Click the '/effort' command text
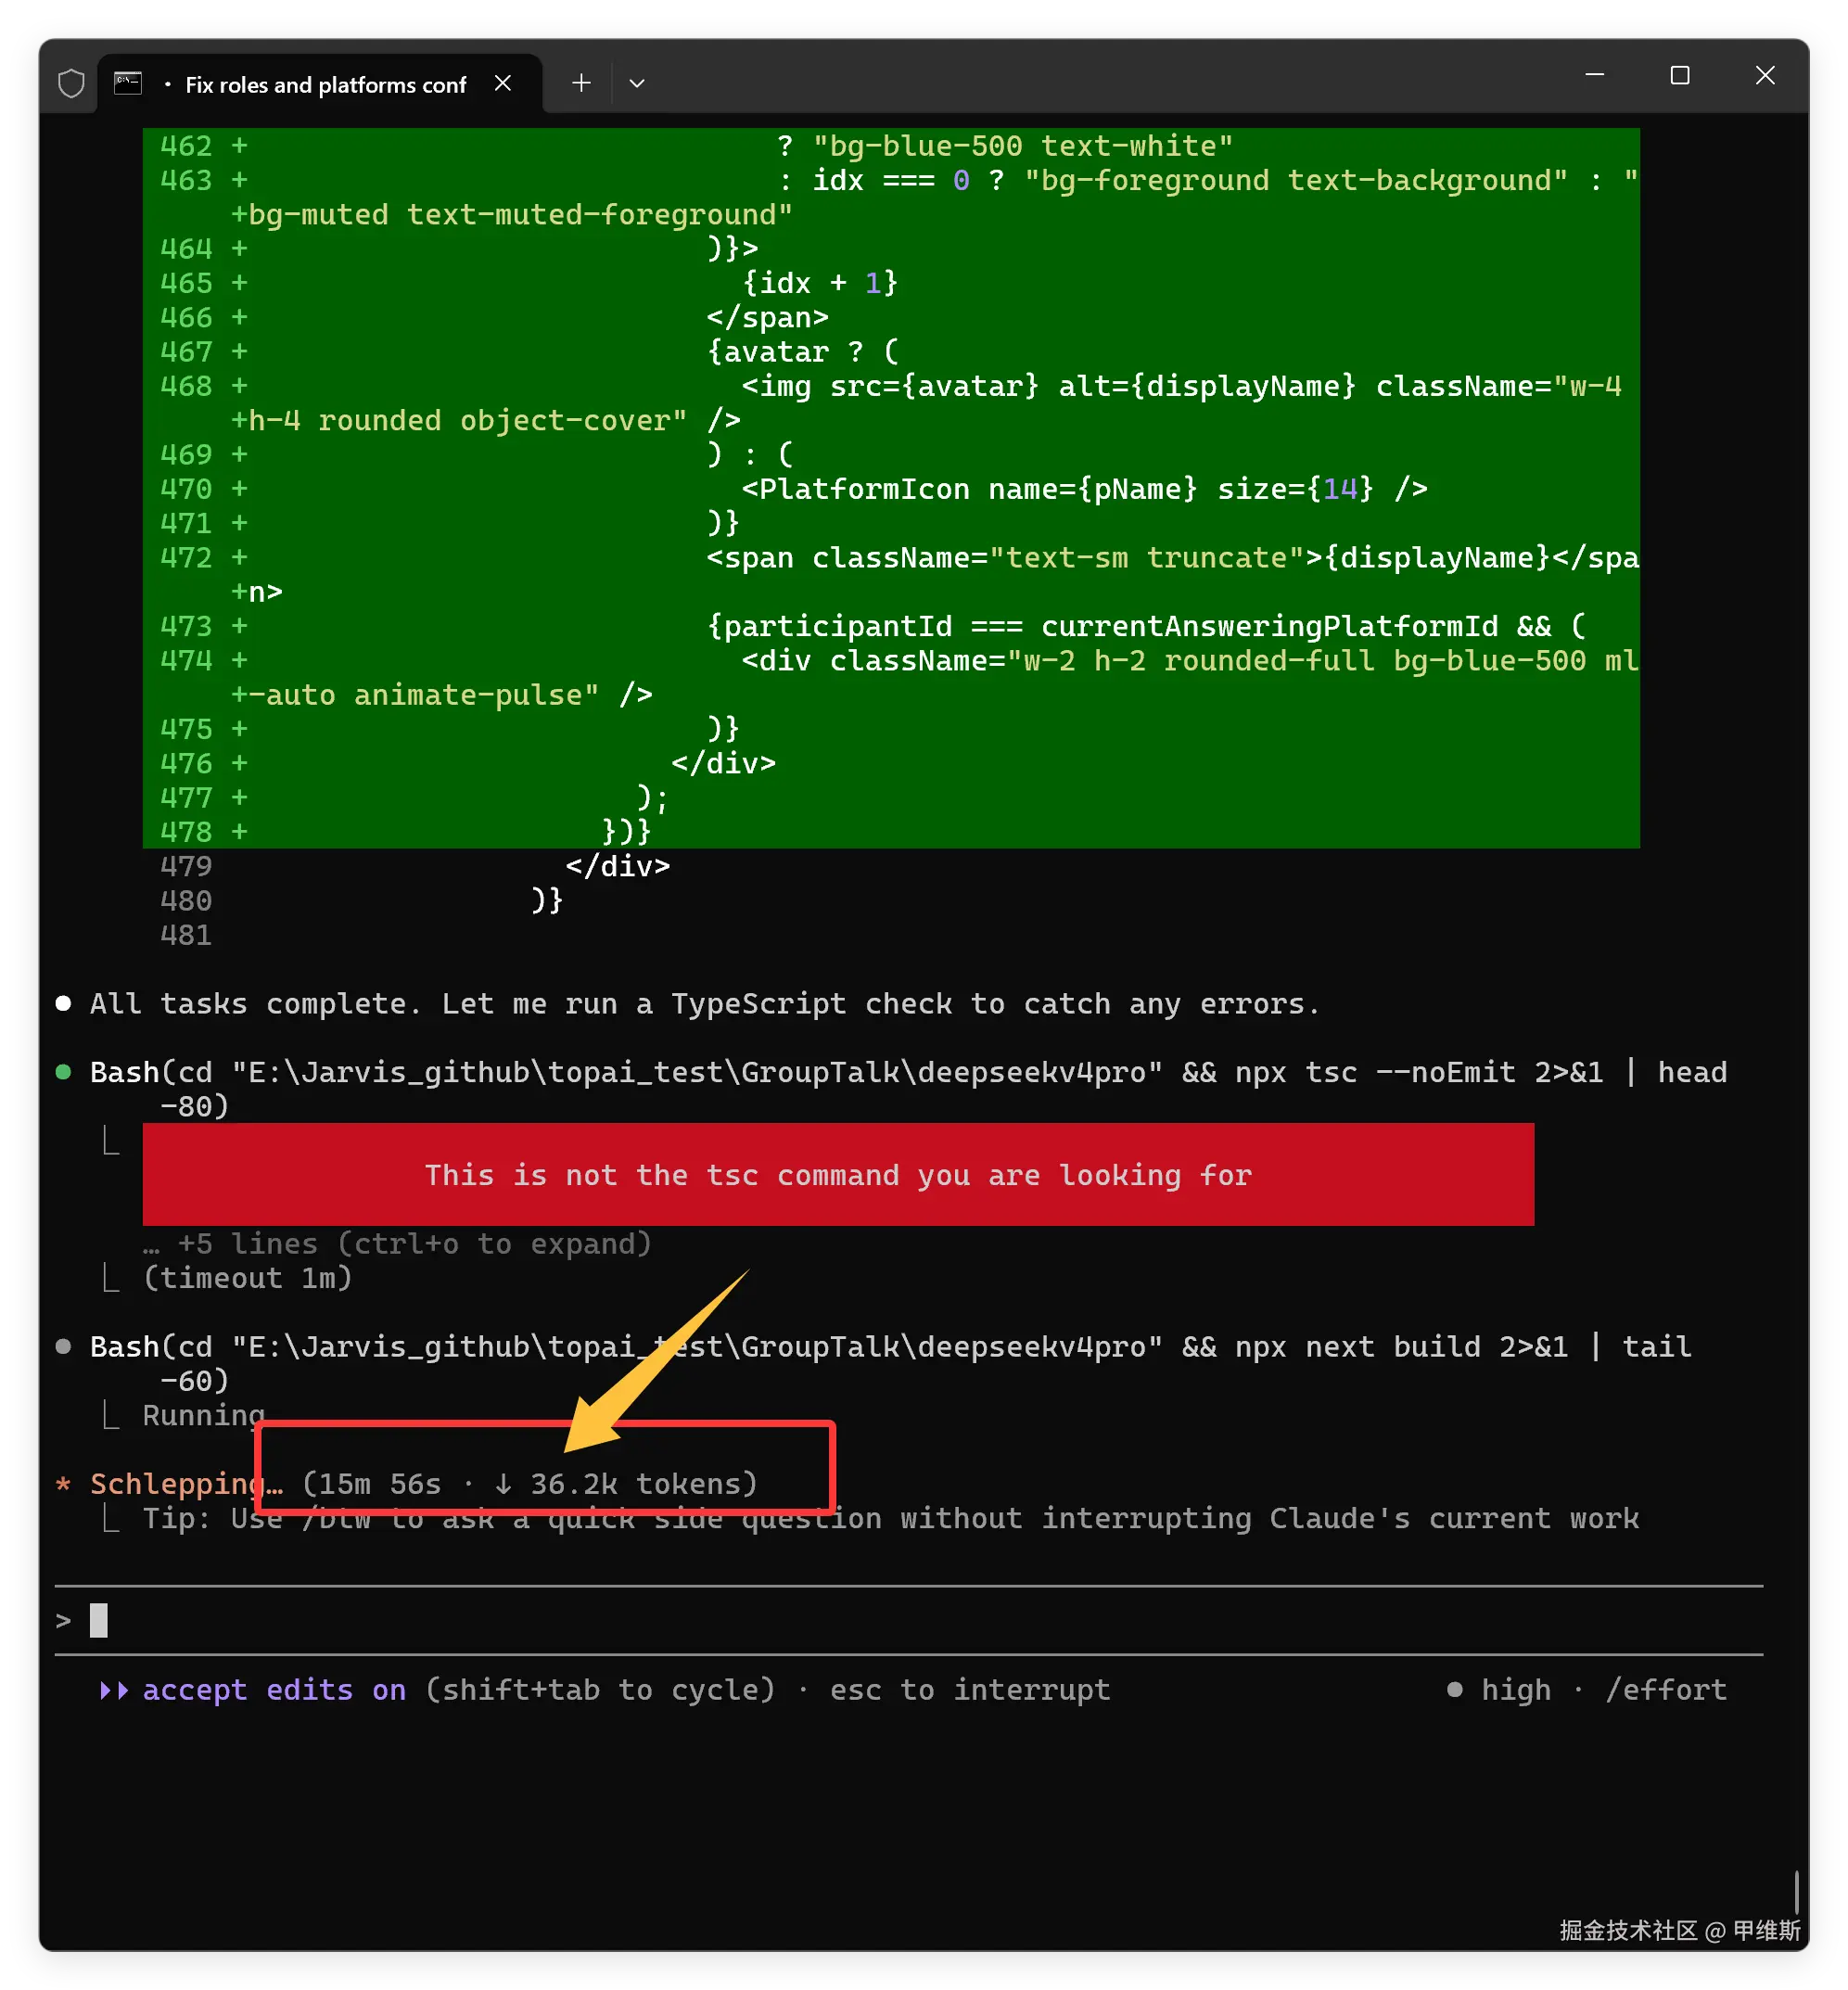The image size is (1848, 1990). tap(1666, 1690)
